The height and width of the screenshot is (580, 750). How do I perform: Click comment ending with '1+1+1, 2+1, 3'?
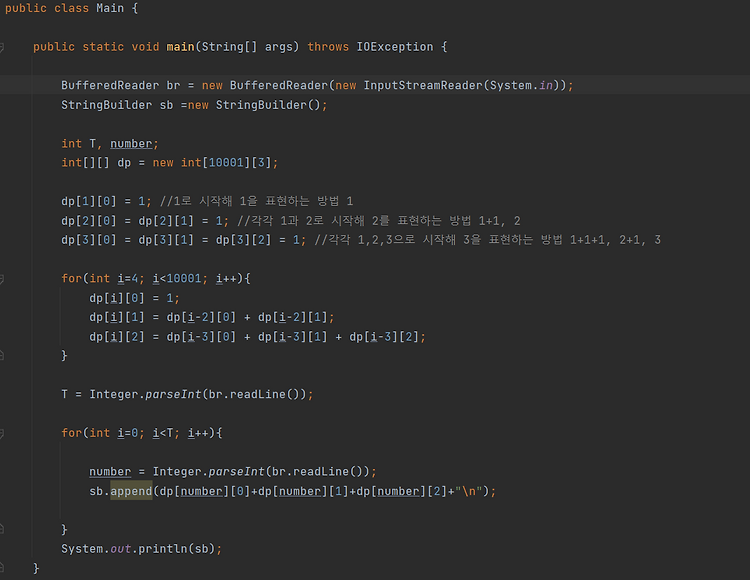[x=488, y=240]
